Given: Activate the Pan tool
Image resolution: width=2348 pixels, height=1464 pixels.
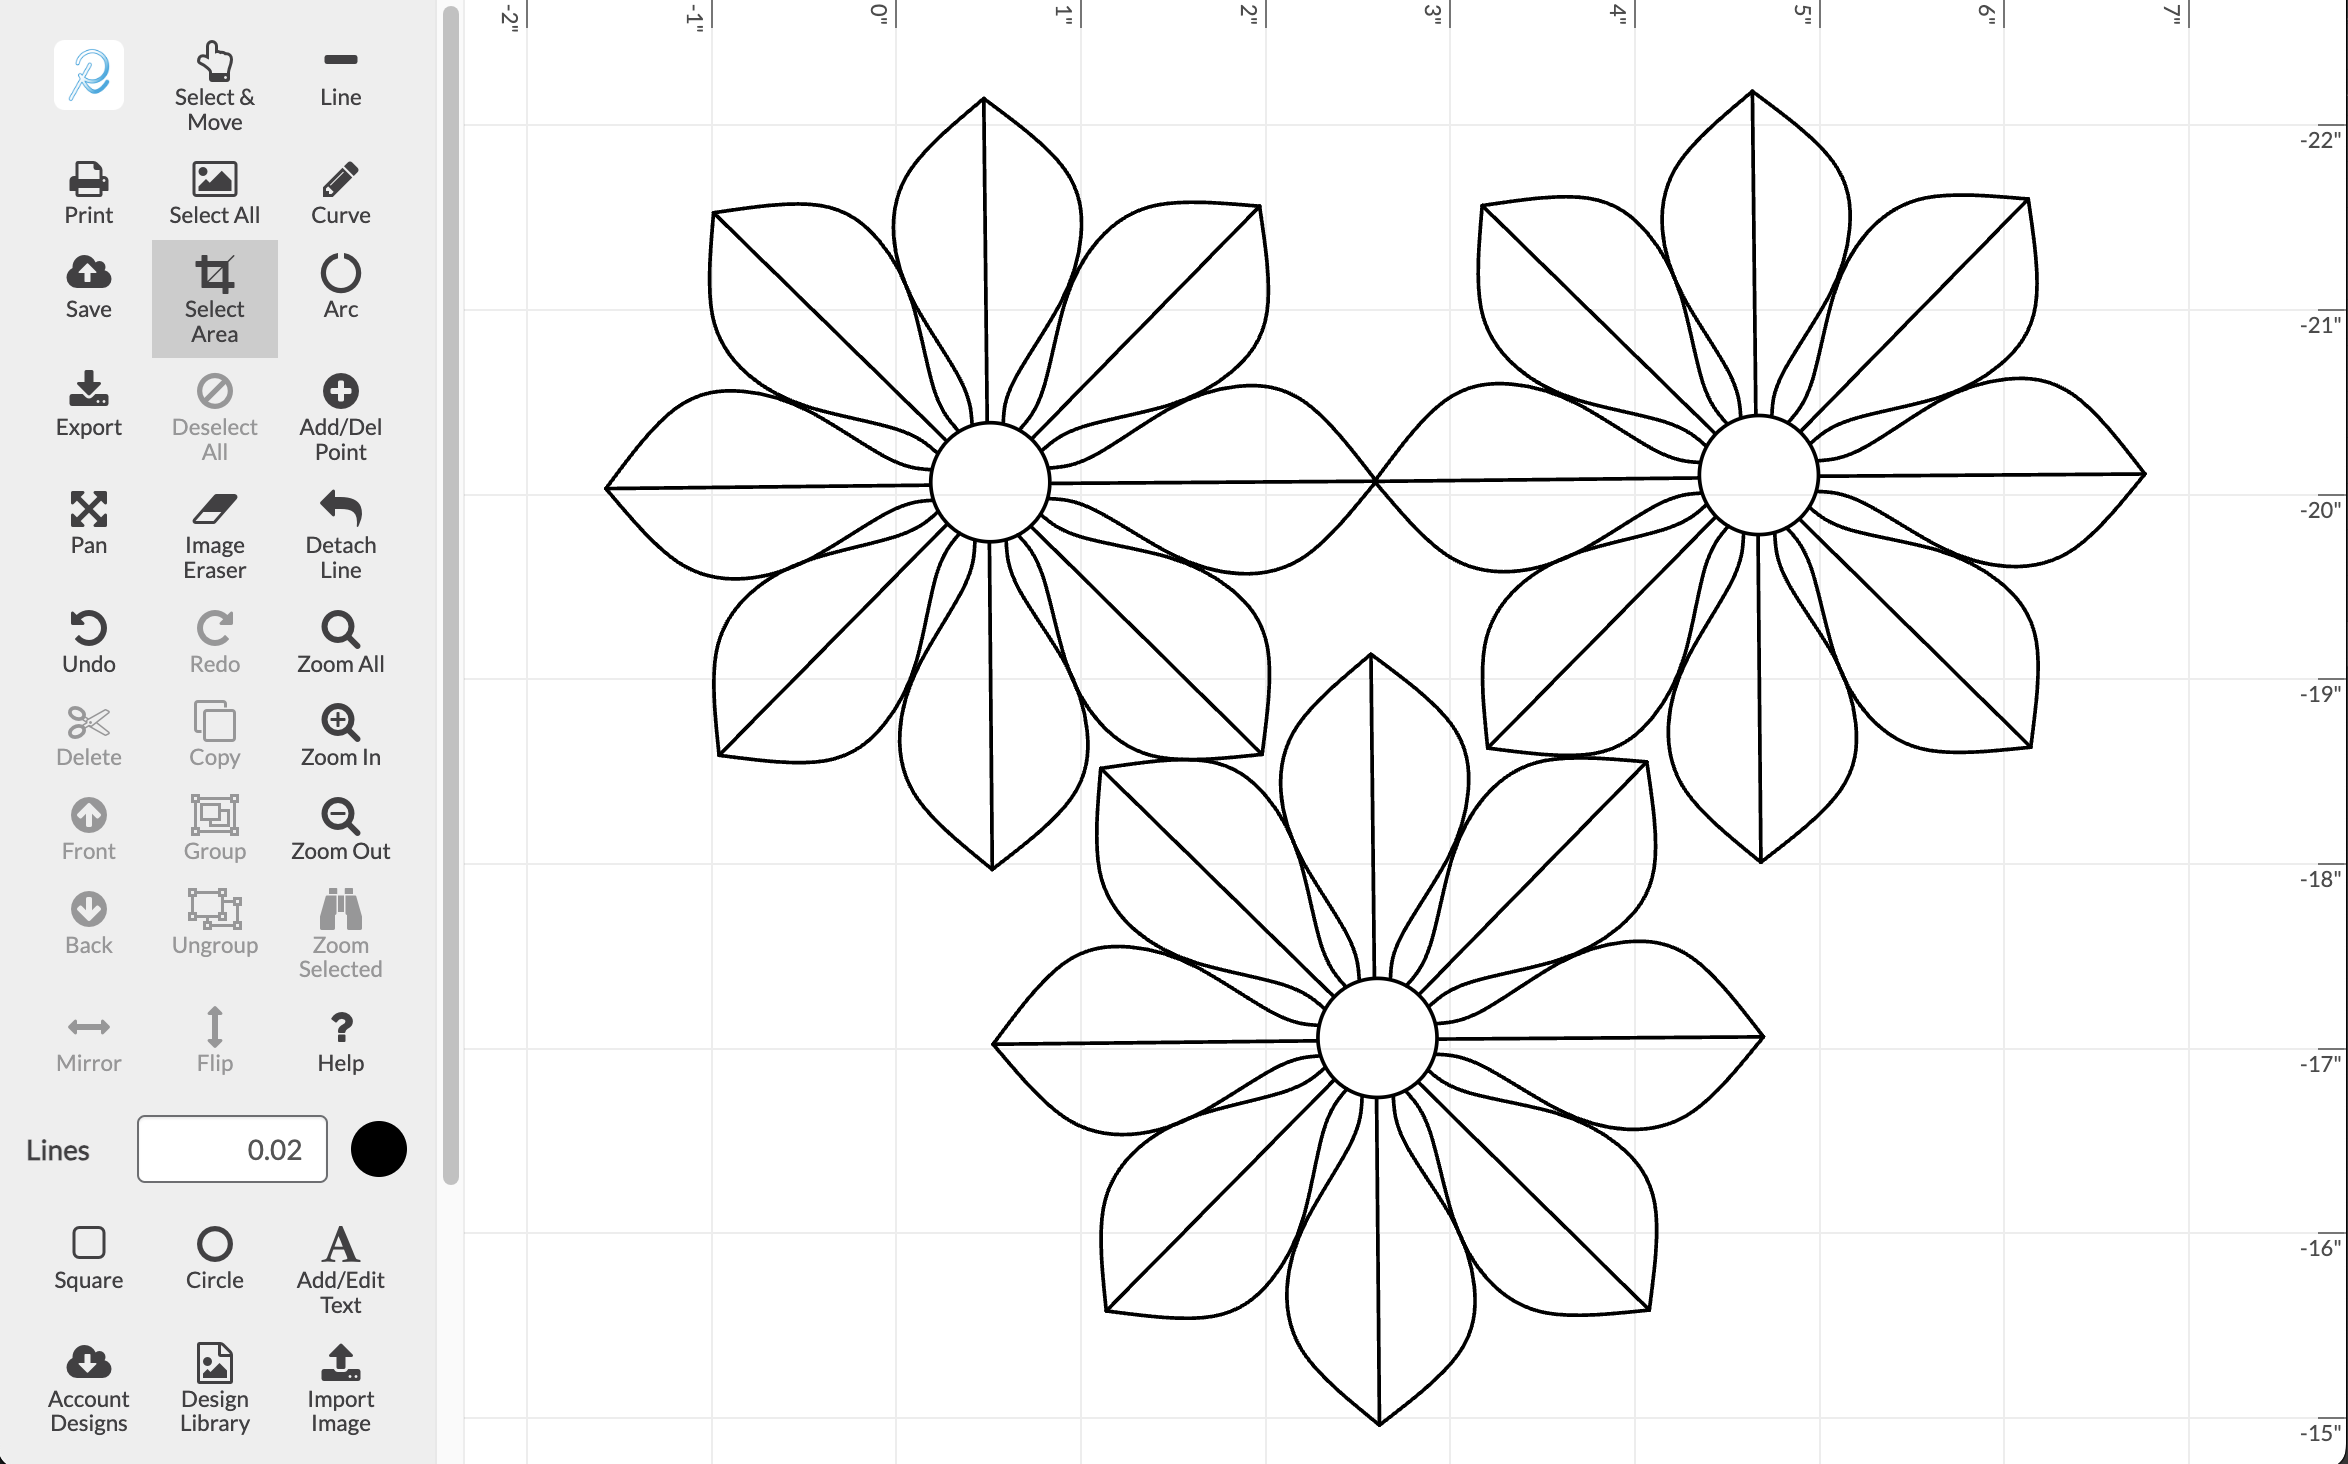Looking at the screenshot, I should (x=88, y=523).
